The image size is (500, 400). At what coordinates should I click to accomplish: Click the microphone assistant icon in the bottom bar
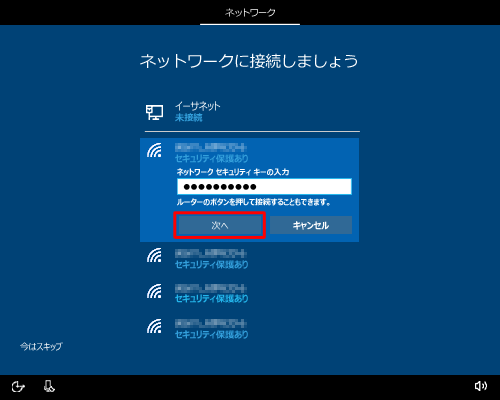[49, 386]
